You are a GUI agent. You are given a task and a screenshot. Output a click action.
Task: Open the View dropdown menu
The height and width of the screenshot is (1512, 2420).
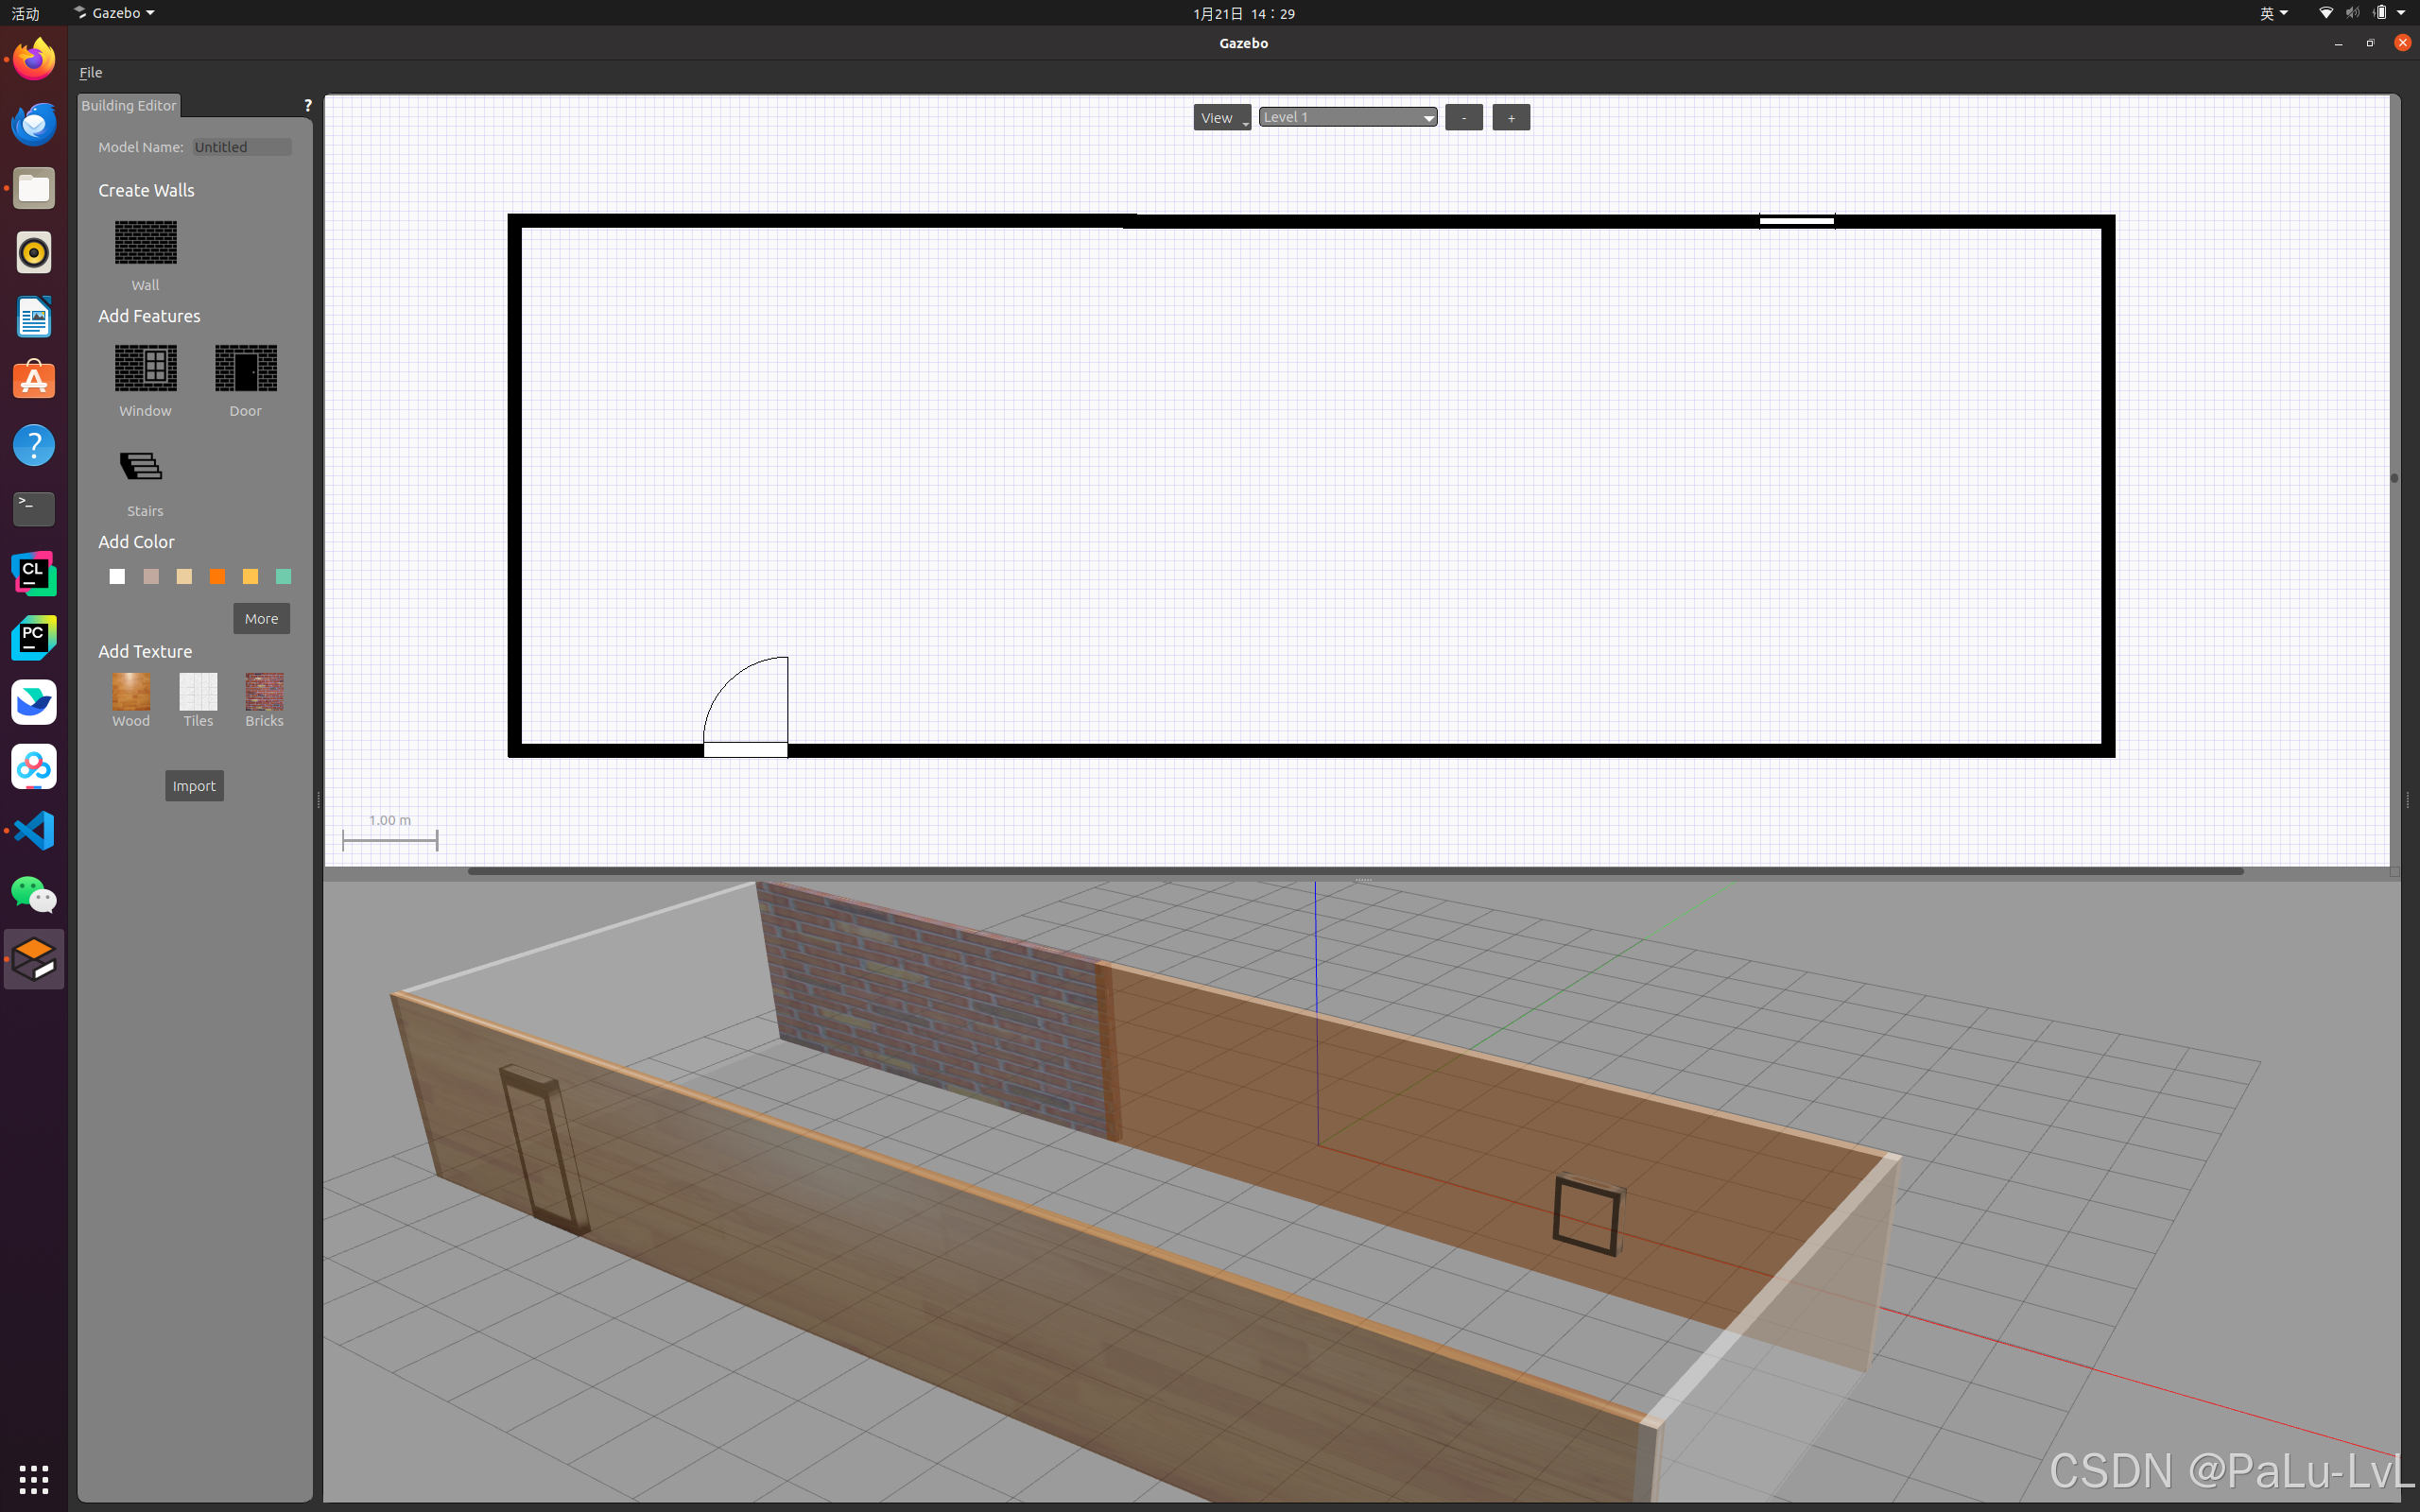(x=1222, y=118)
